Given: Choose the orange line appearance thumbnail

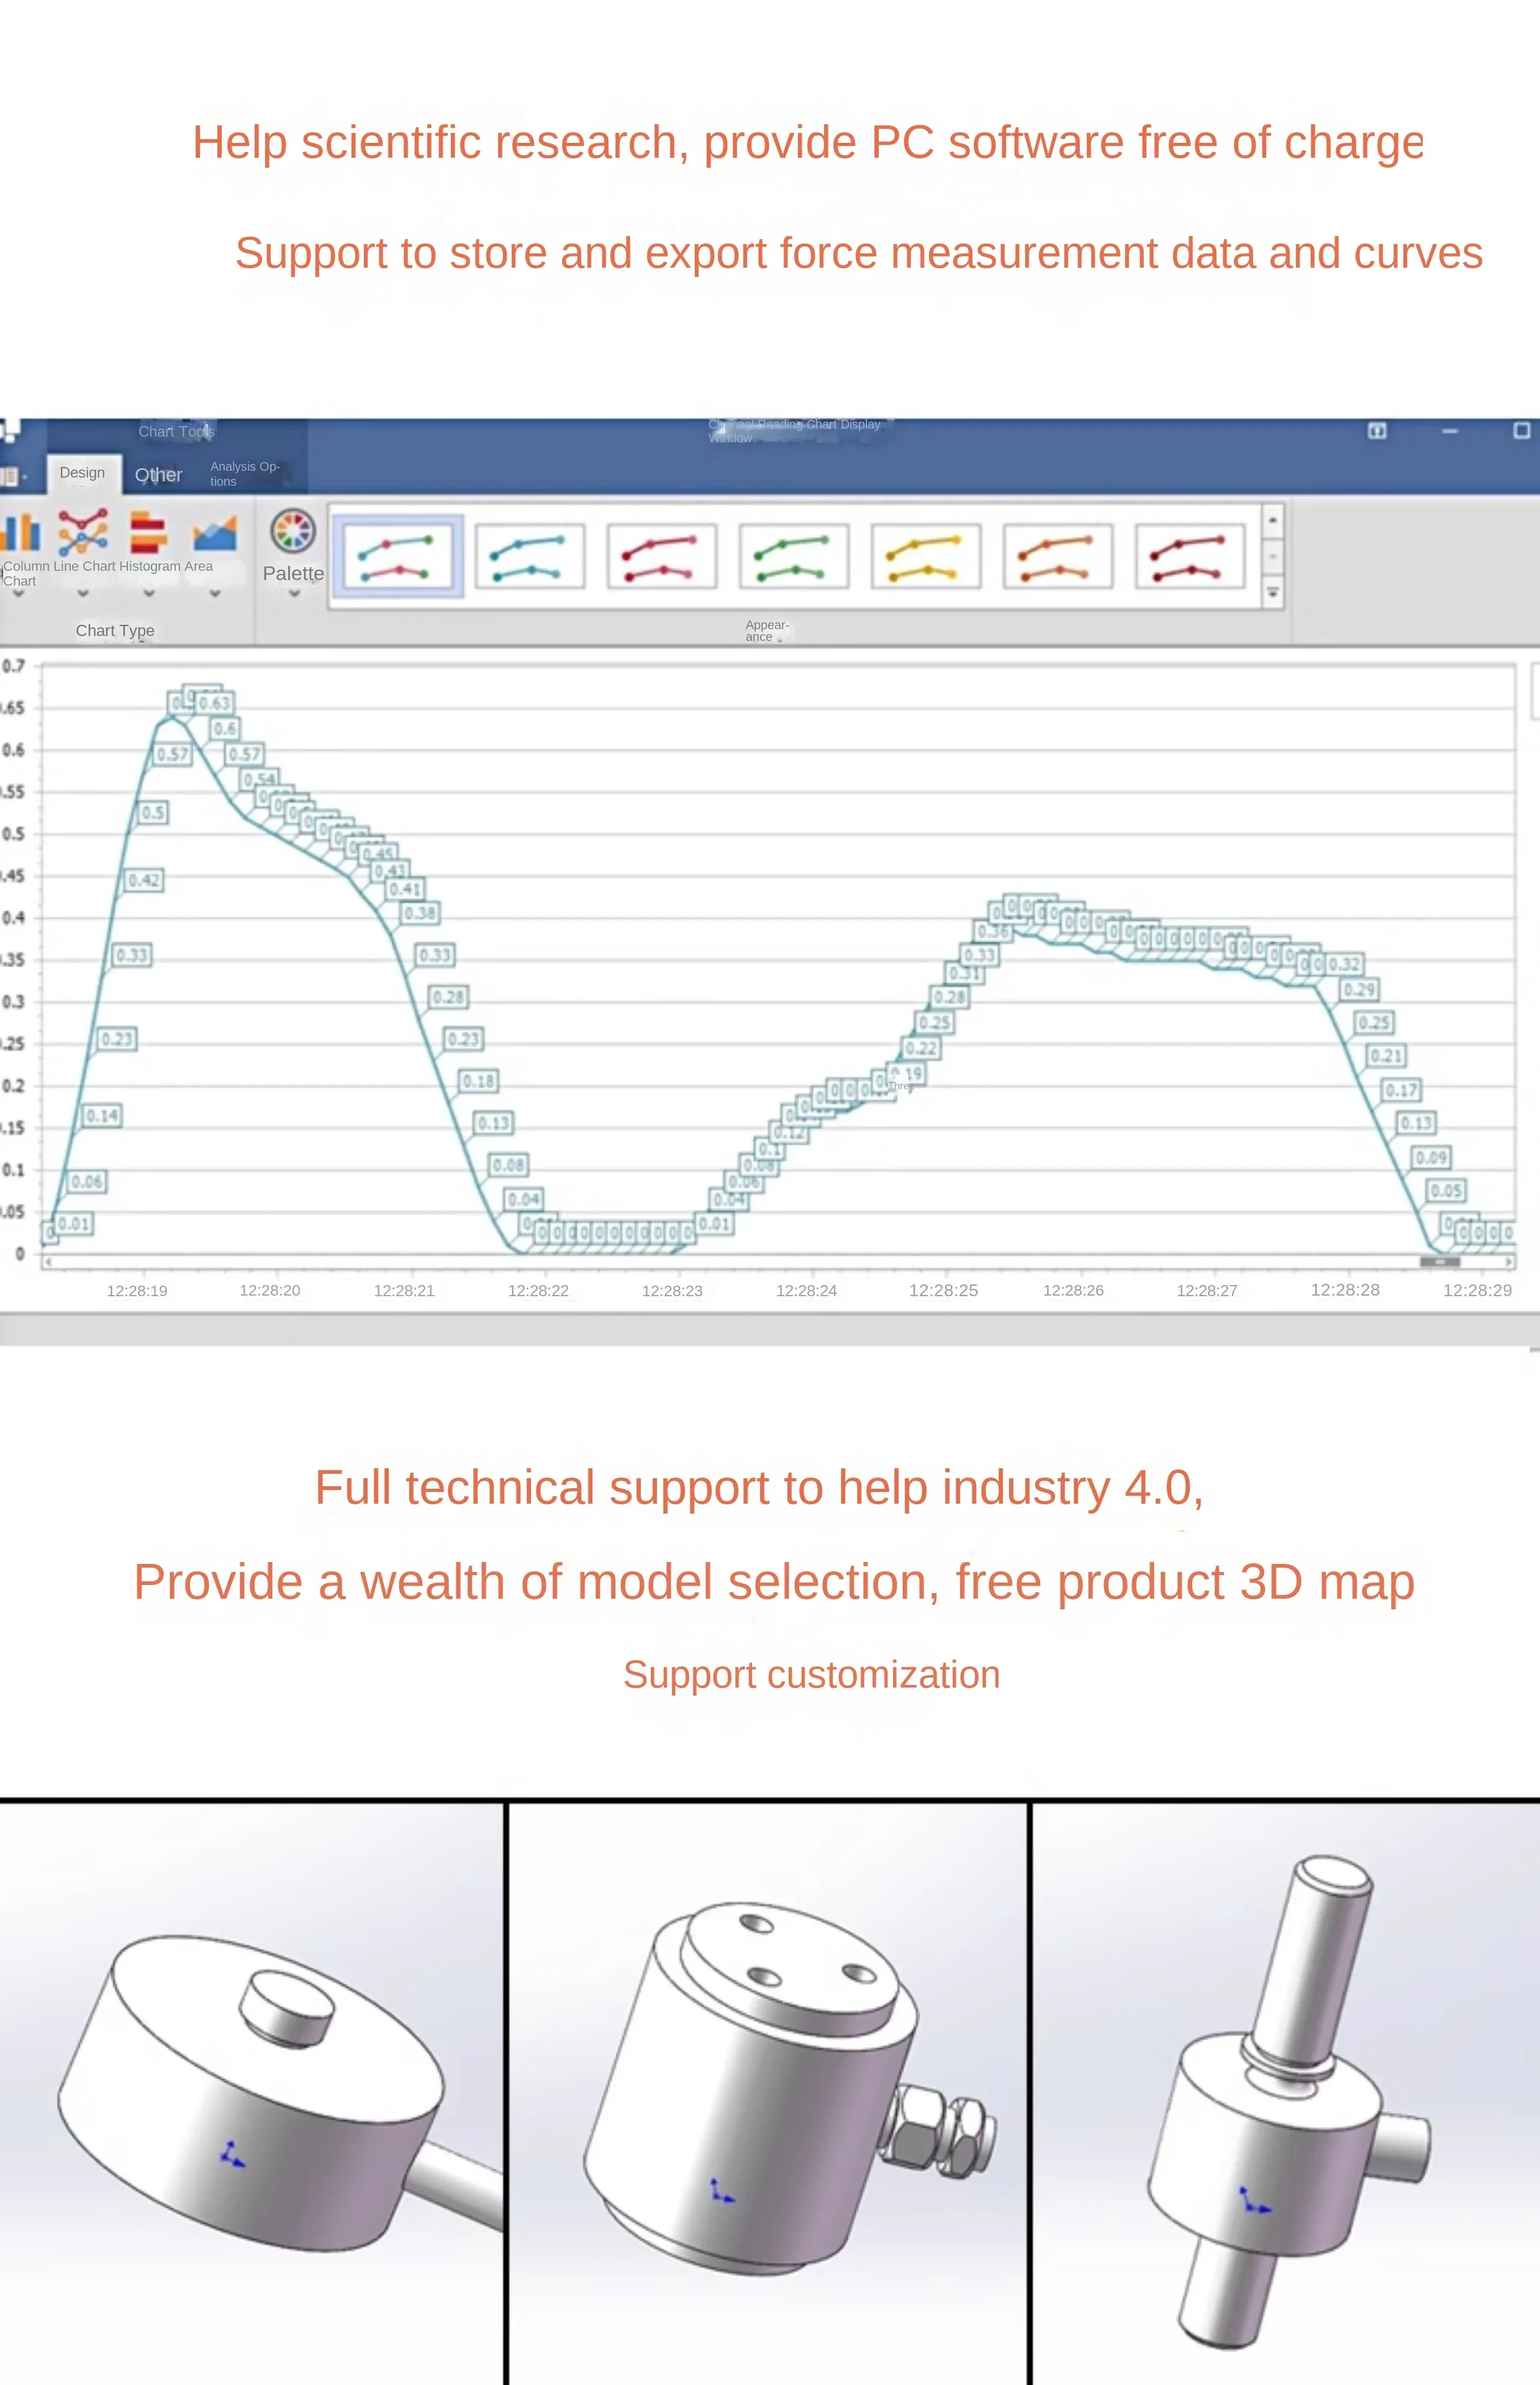Looking at the screenshot, I should click(1058, 557).
